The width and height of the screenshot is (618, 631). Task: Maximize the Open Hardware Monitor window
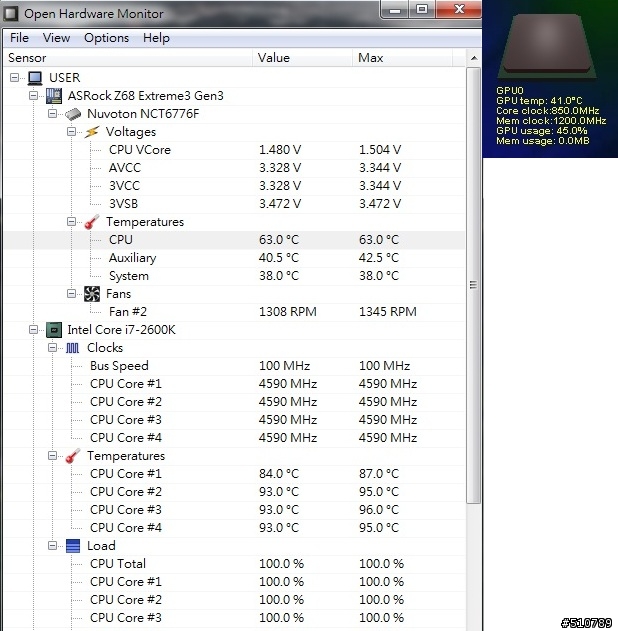(422, 9)
